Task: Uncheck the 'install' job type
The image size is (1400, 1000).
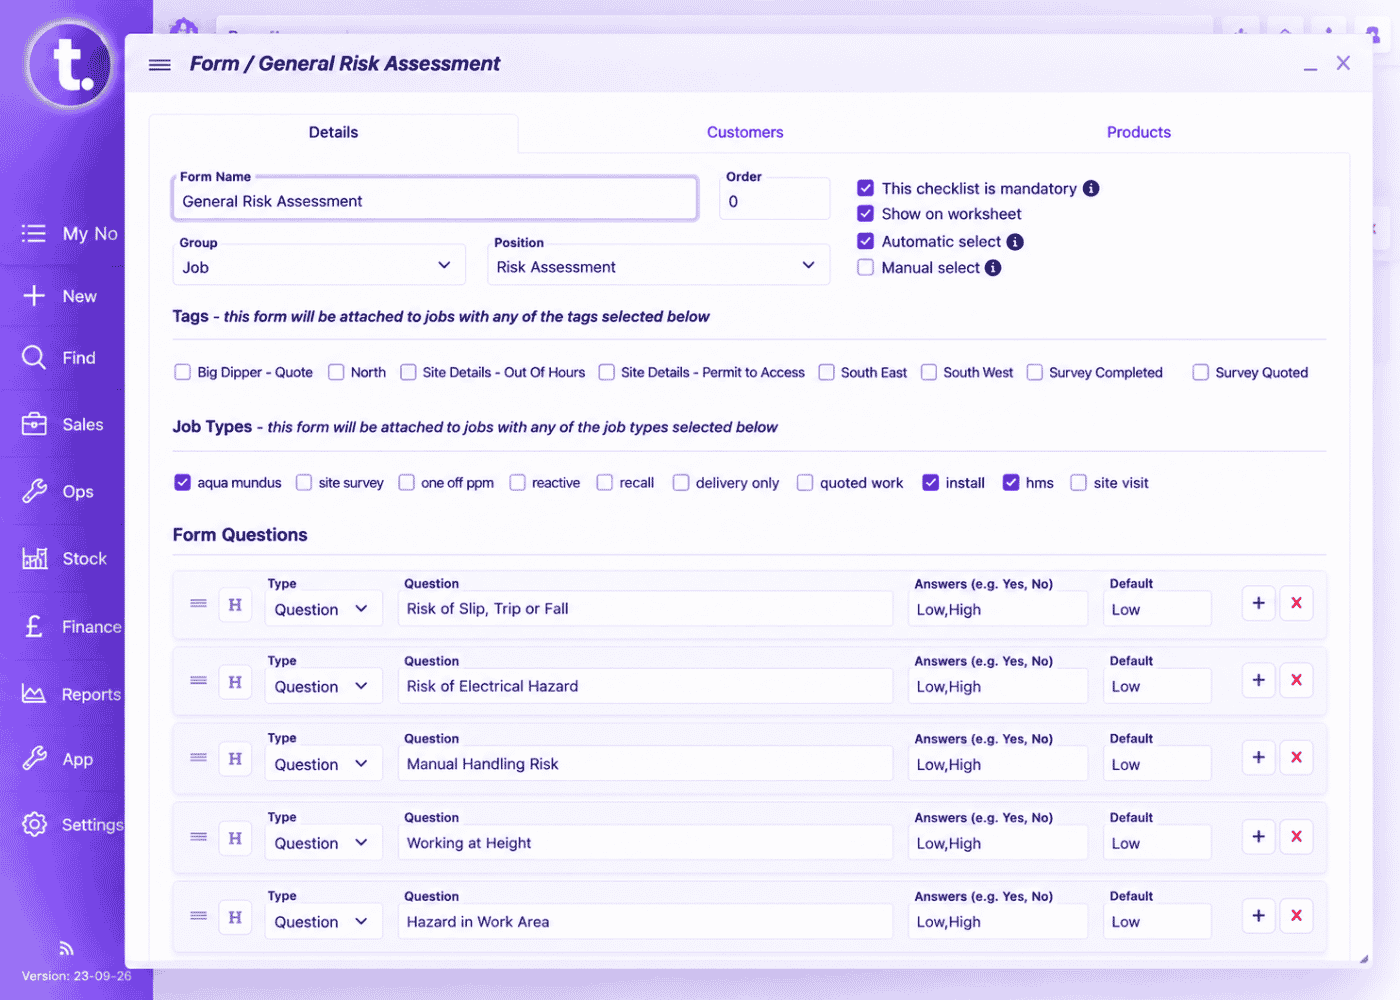Action: pos(931,483)
